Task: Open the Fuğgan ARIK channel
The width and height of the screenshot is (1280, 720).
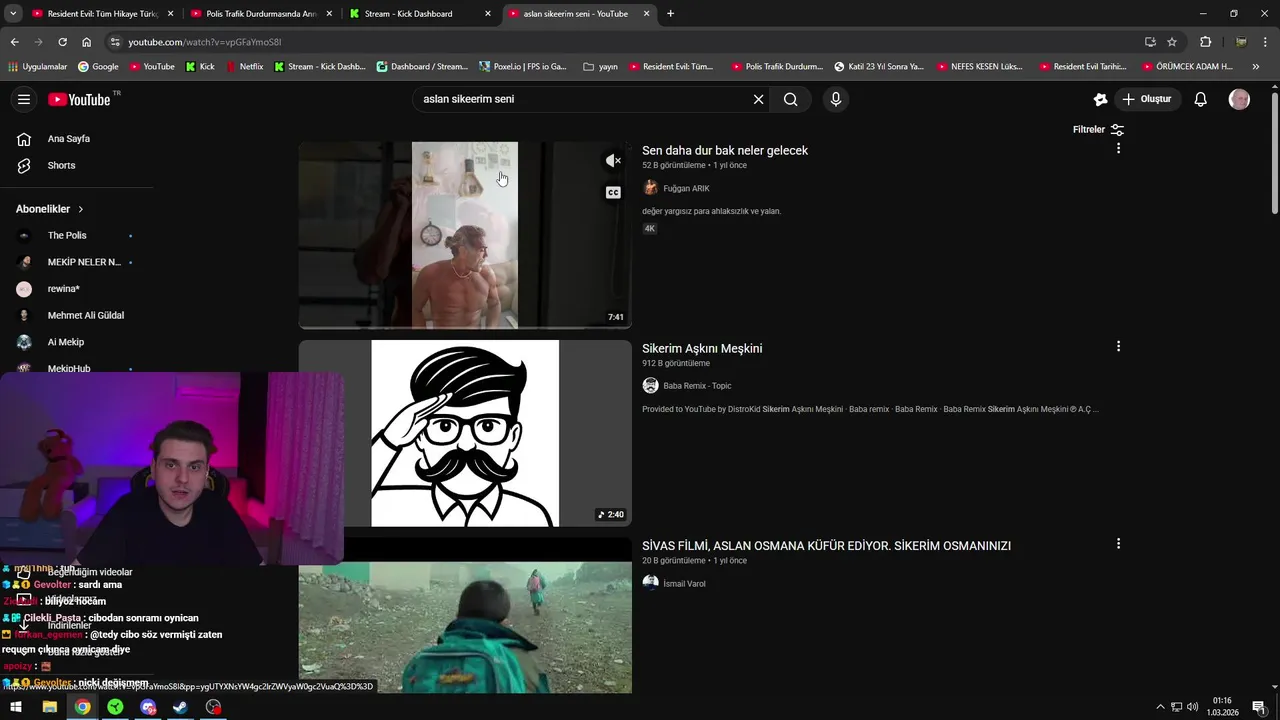Action: [686, 188]
